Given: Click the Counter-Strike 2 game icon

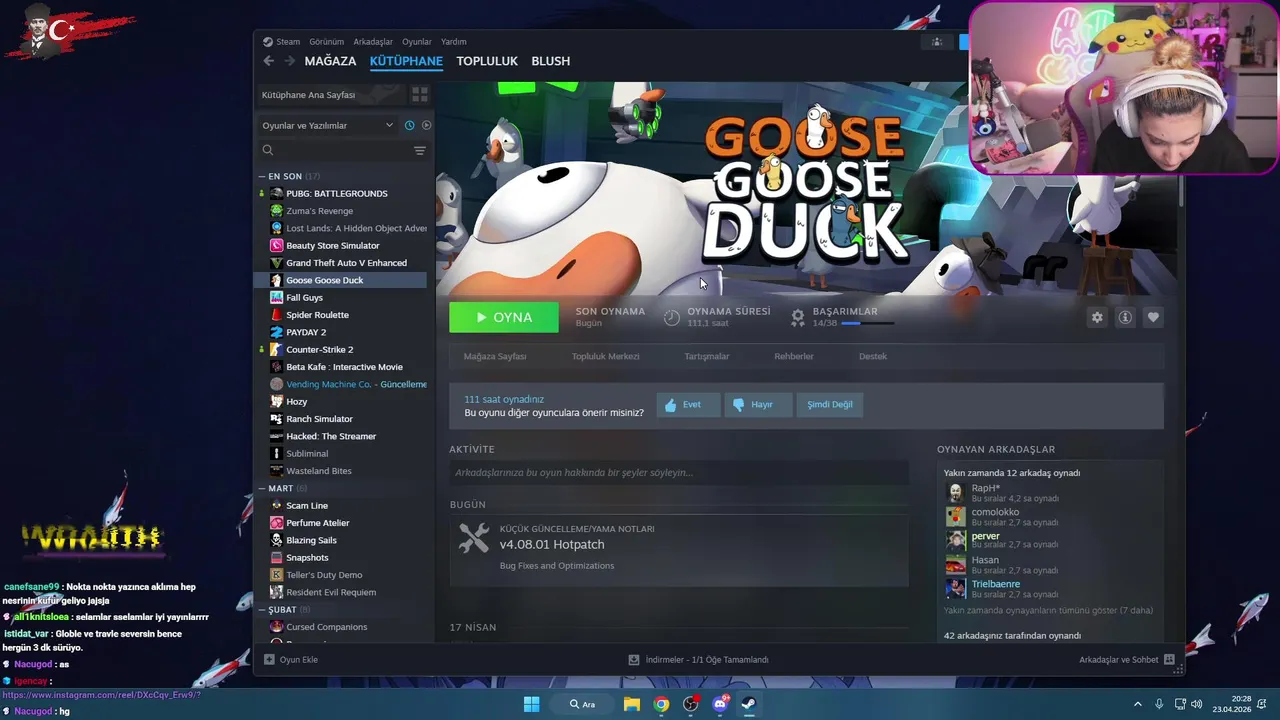Looking at the screenshot, I should point(277,349).
